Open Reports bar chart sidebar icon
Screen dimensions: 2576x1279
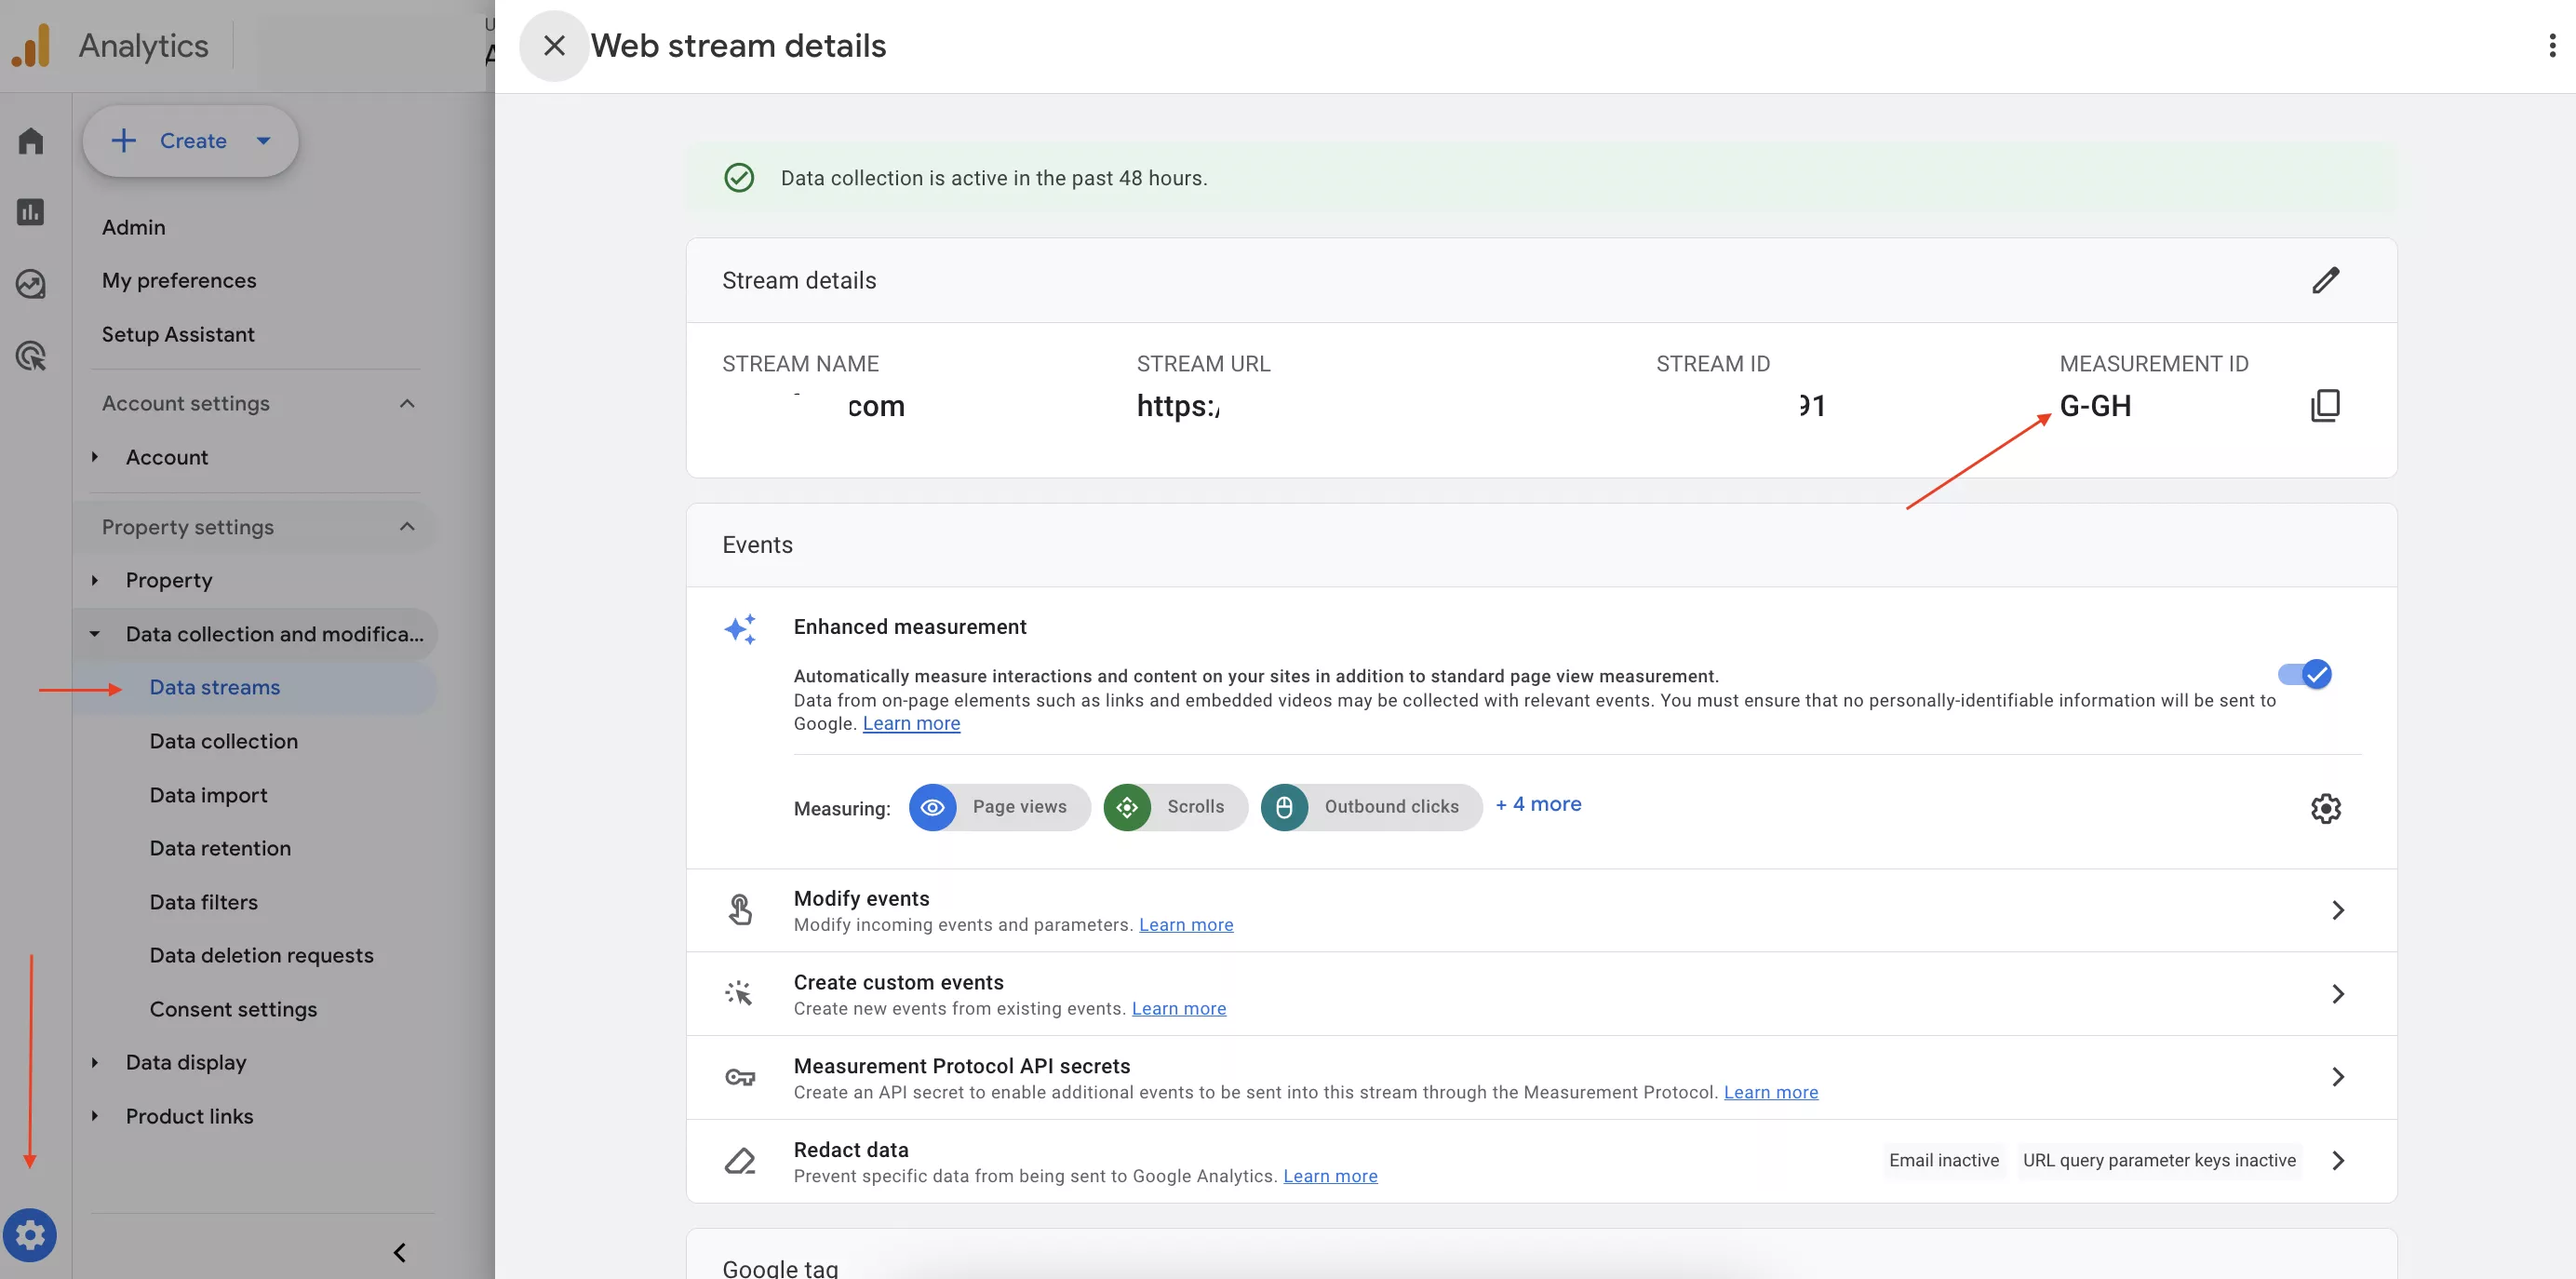pos(30,212)
